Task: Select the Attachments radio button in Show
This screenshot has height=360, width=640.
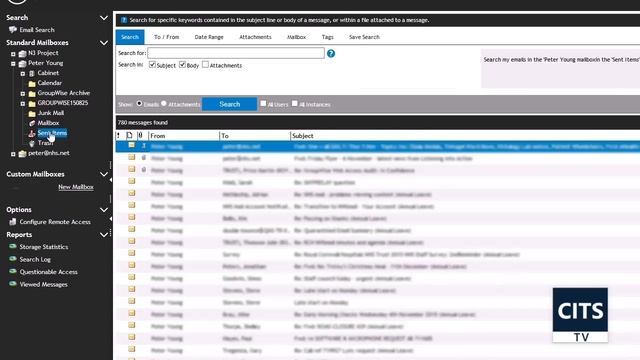Action: 164,104
